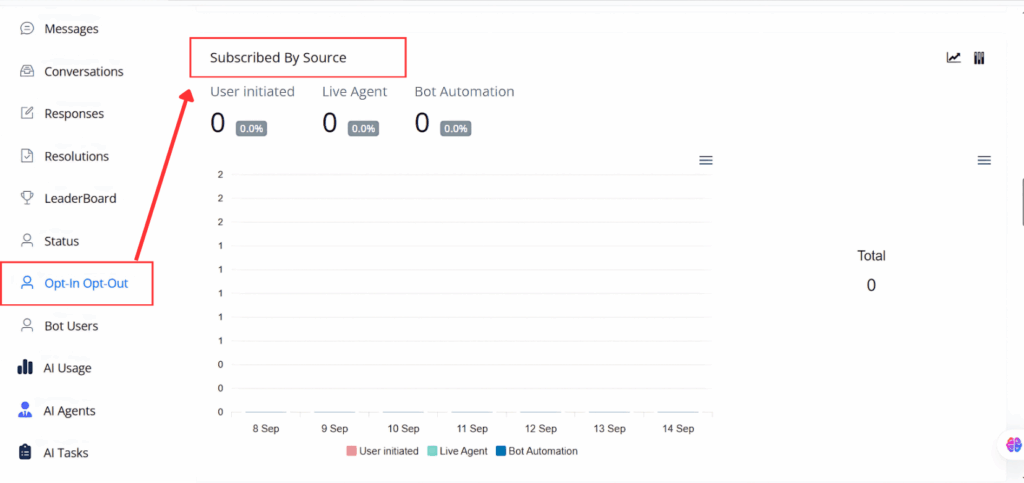Toggle User initiated series in chart legend
This screenshot has width=1024, height=483.
coord(383,451)
